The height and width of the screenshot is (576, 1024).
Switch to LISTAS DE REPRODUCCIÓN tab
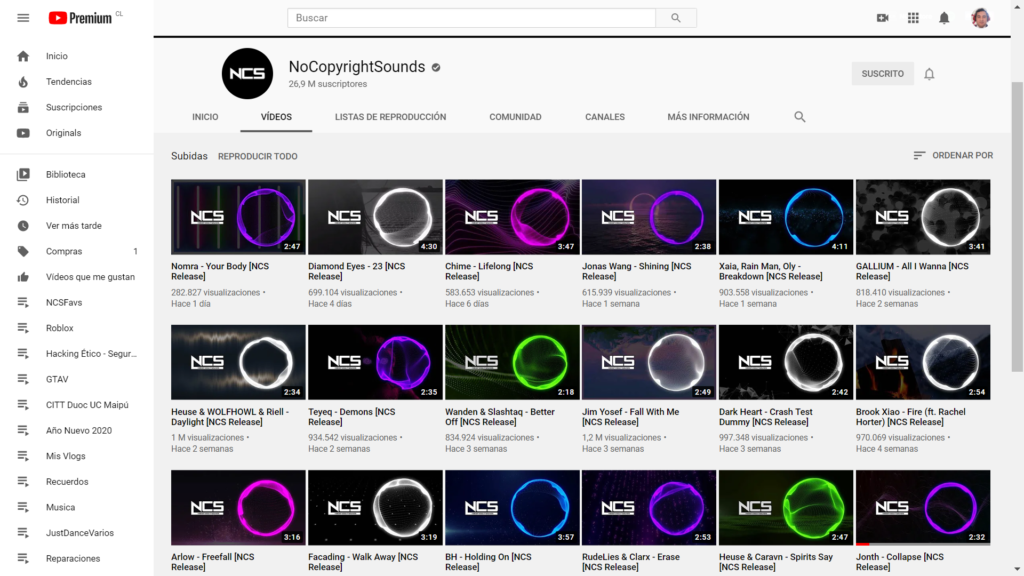pos(390,117)
